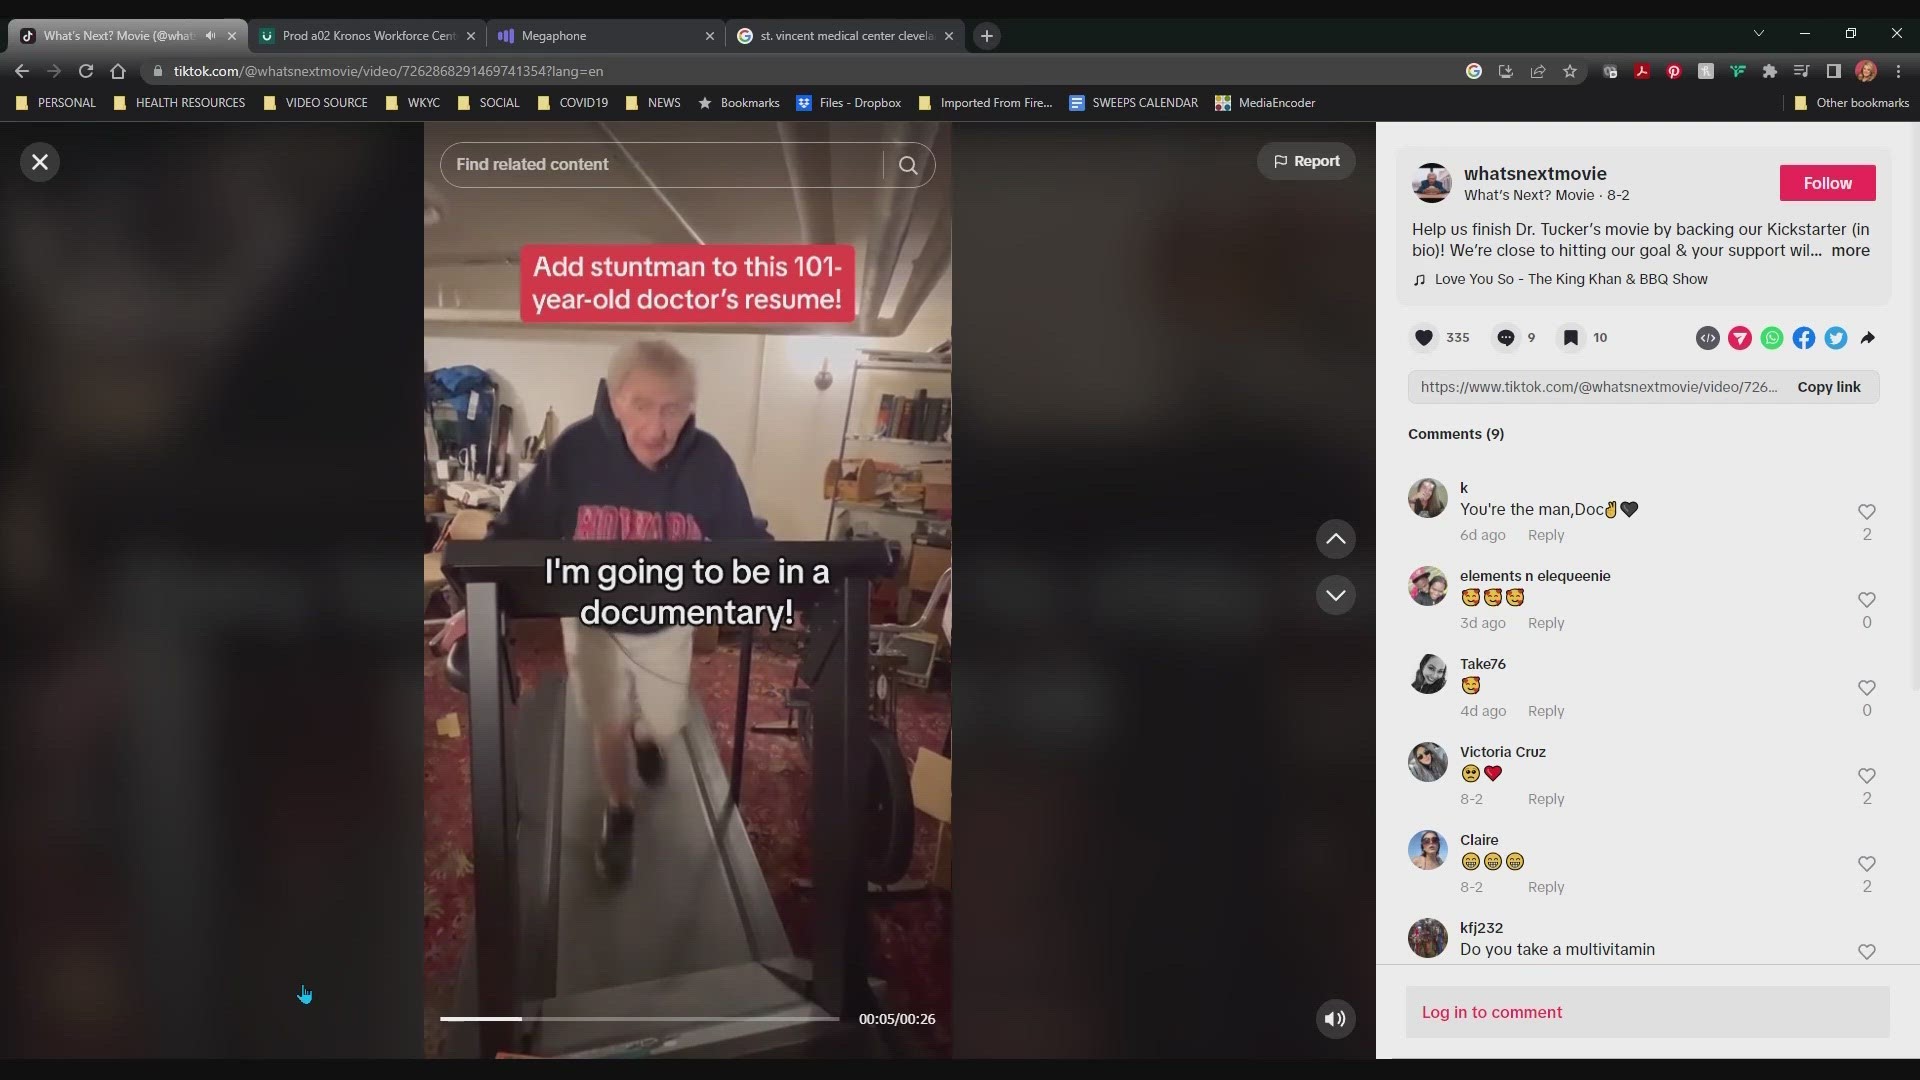Click the search icon in Find related content

[x=907, y=164]
